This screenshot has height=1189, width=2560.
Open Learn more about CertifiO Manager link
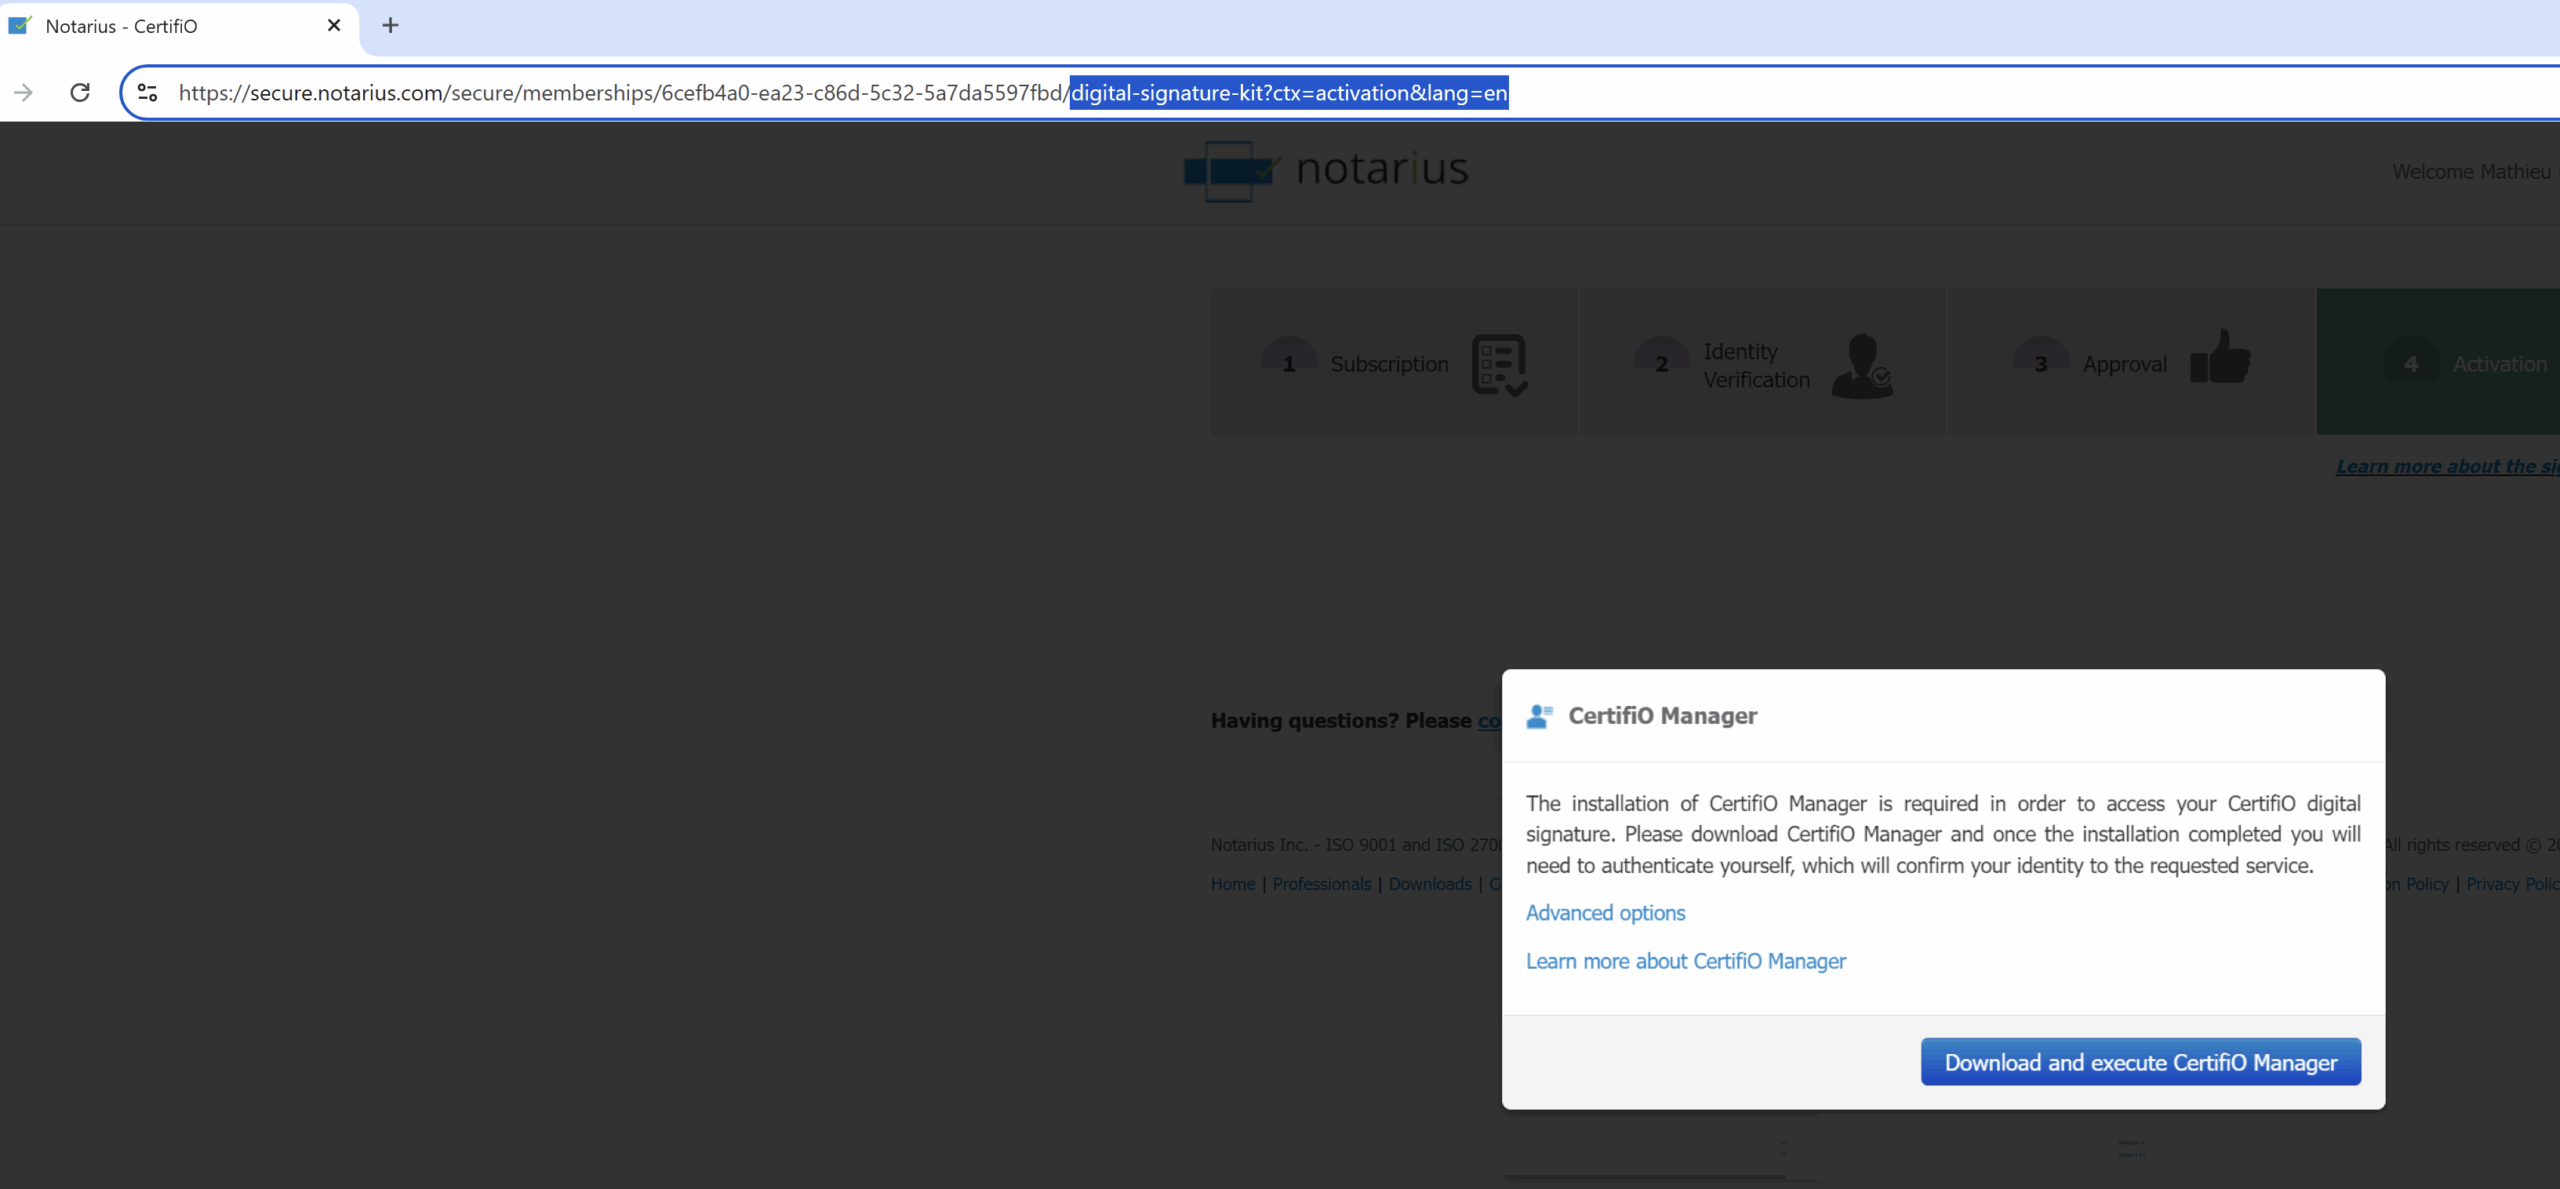click(1685, 961)
